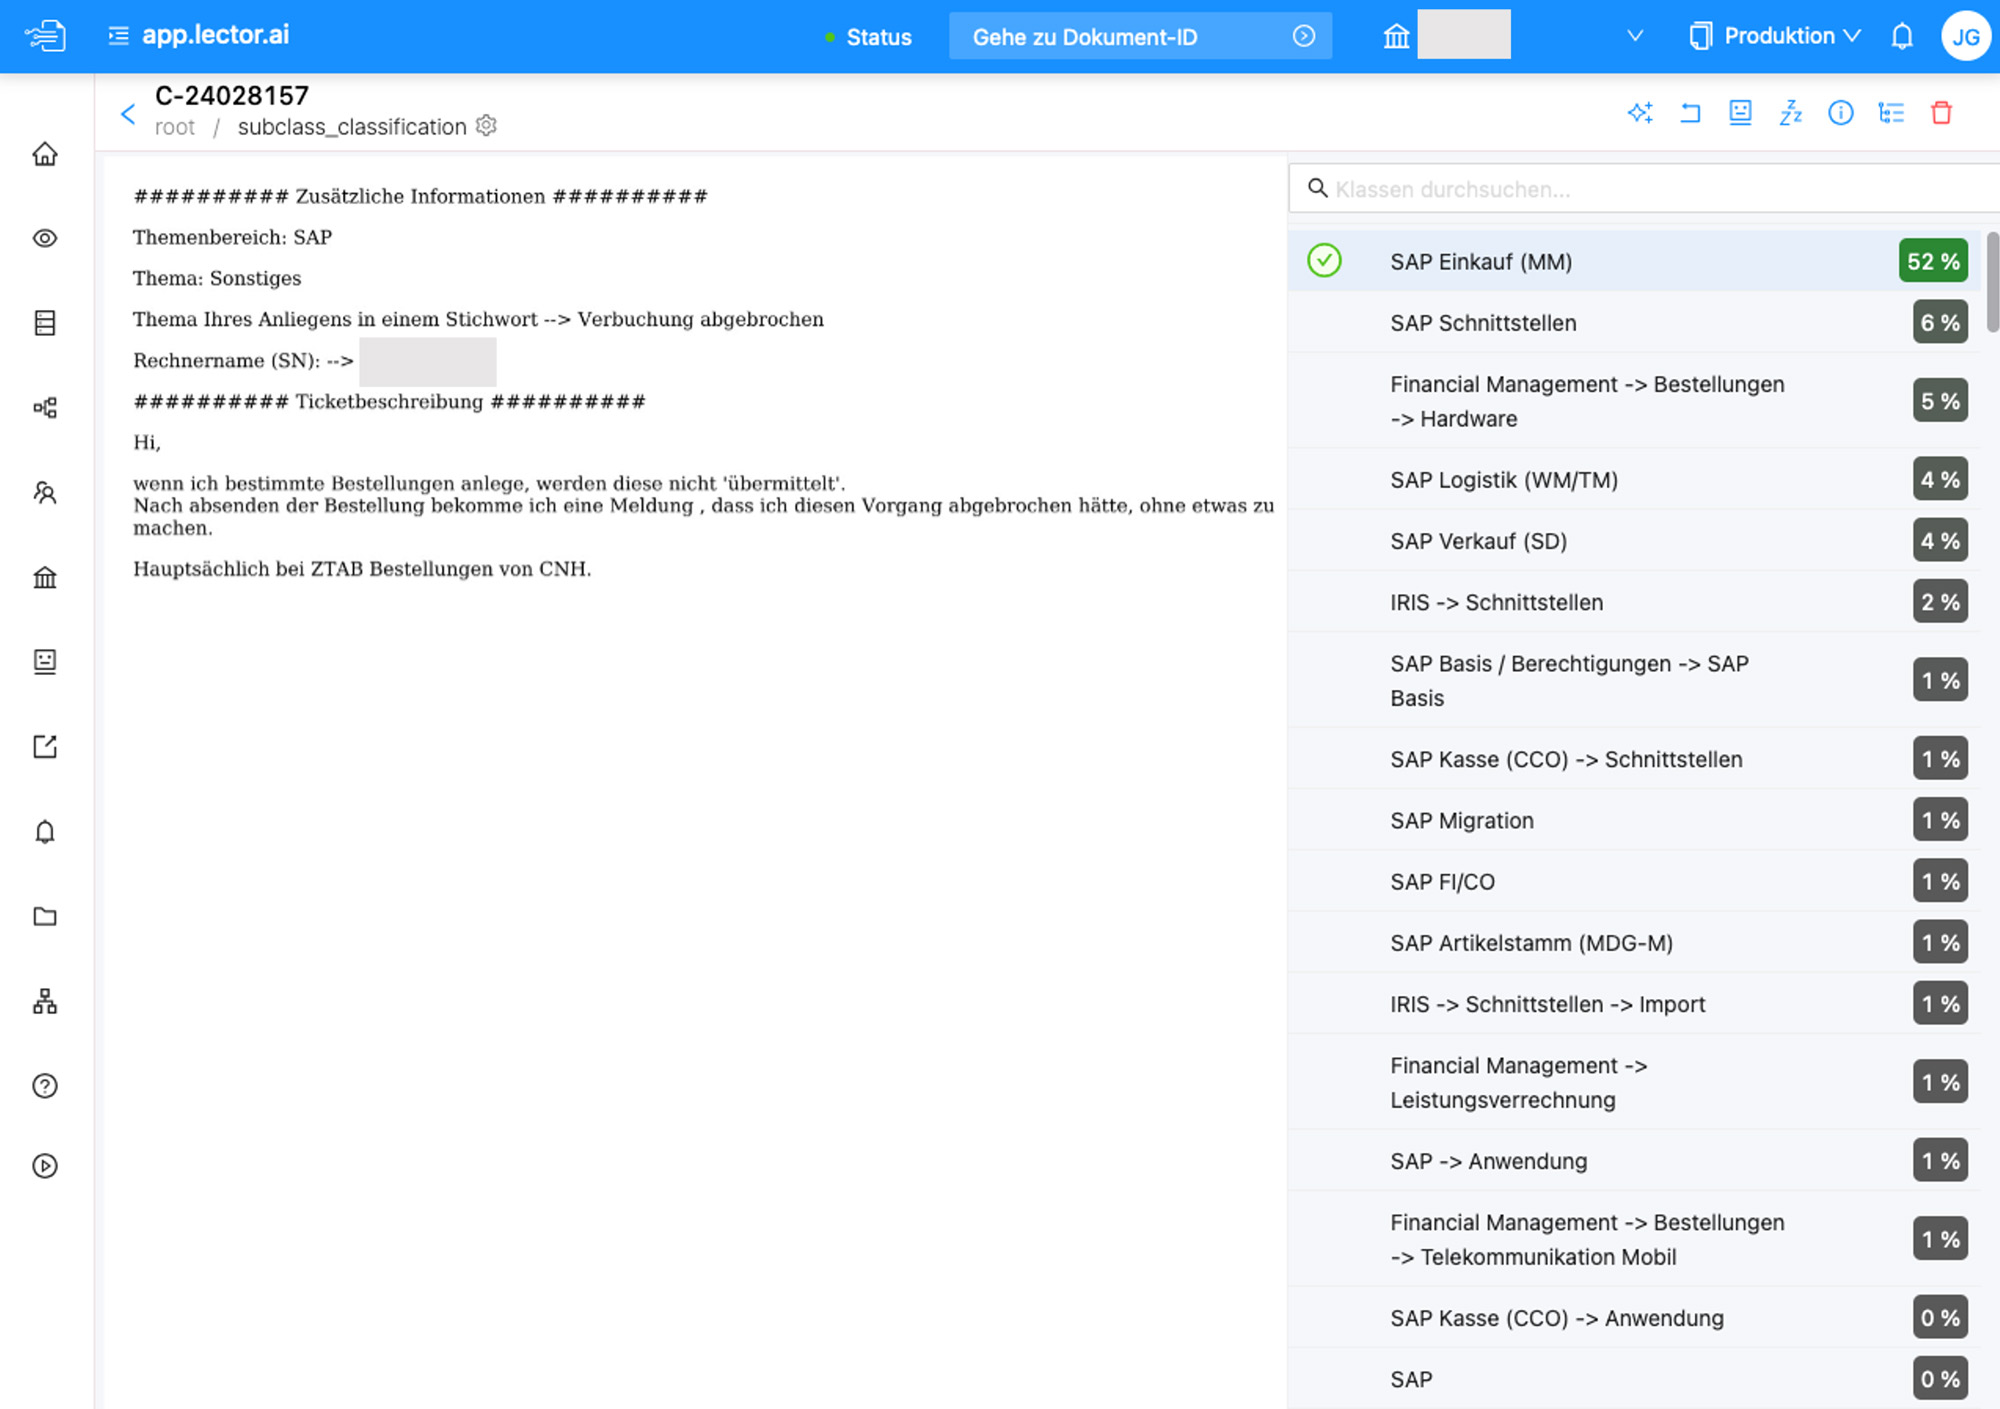Expand the organization chevron dropdown

(1635, 37)
